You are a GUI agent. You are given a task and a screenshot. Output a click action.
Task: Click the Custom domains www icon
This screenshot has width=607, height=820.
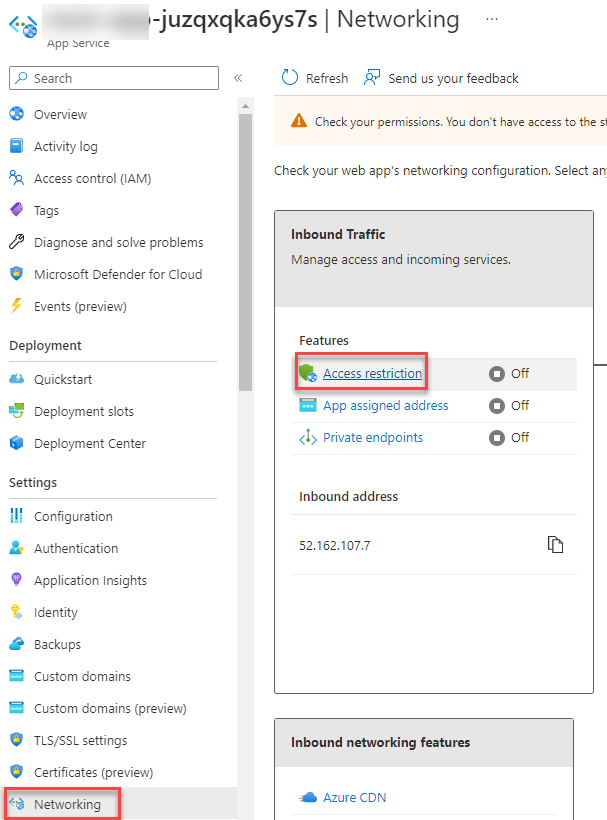17,676
